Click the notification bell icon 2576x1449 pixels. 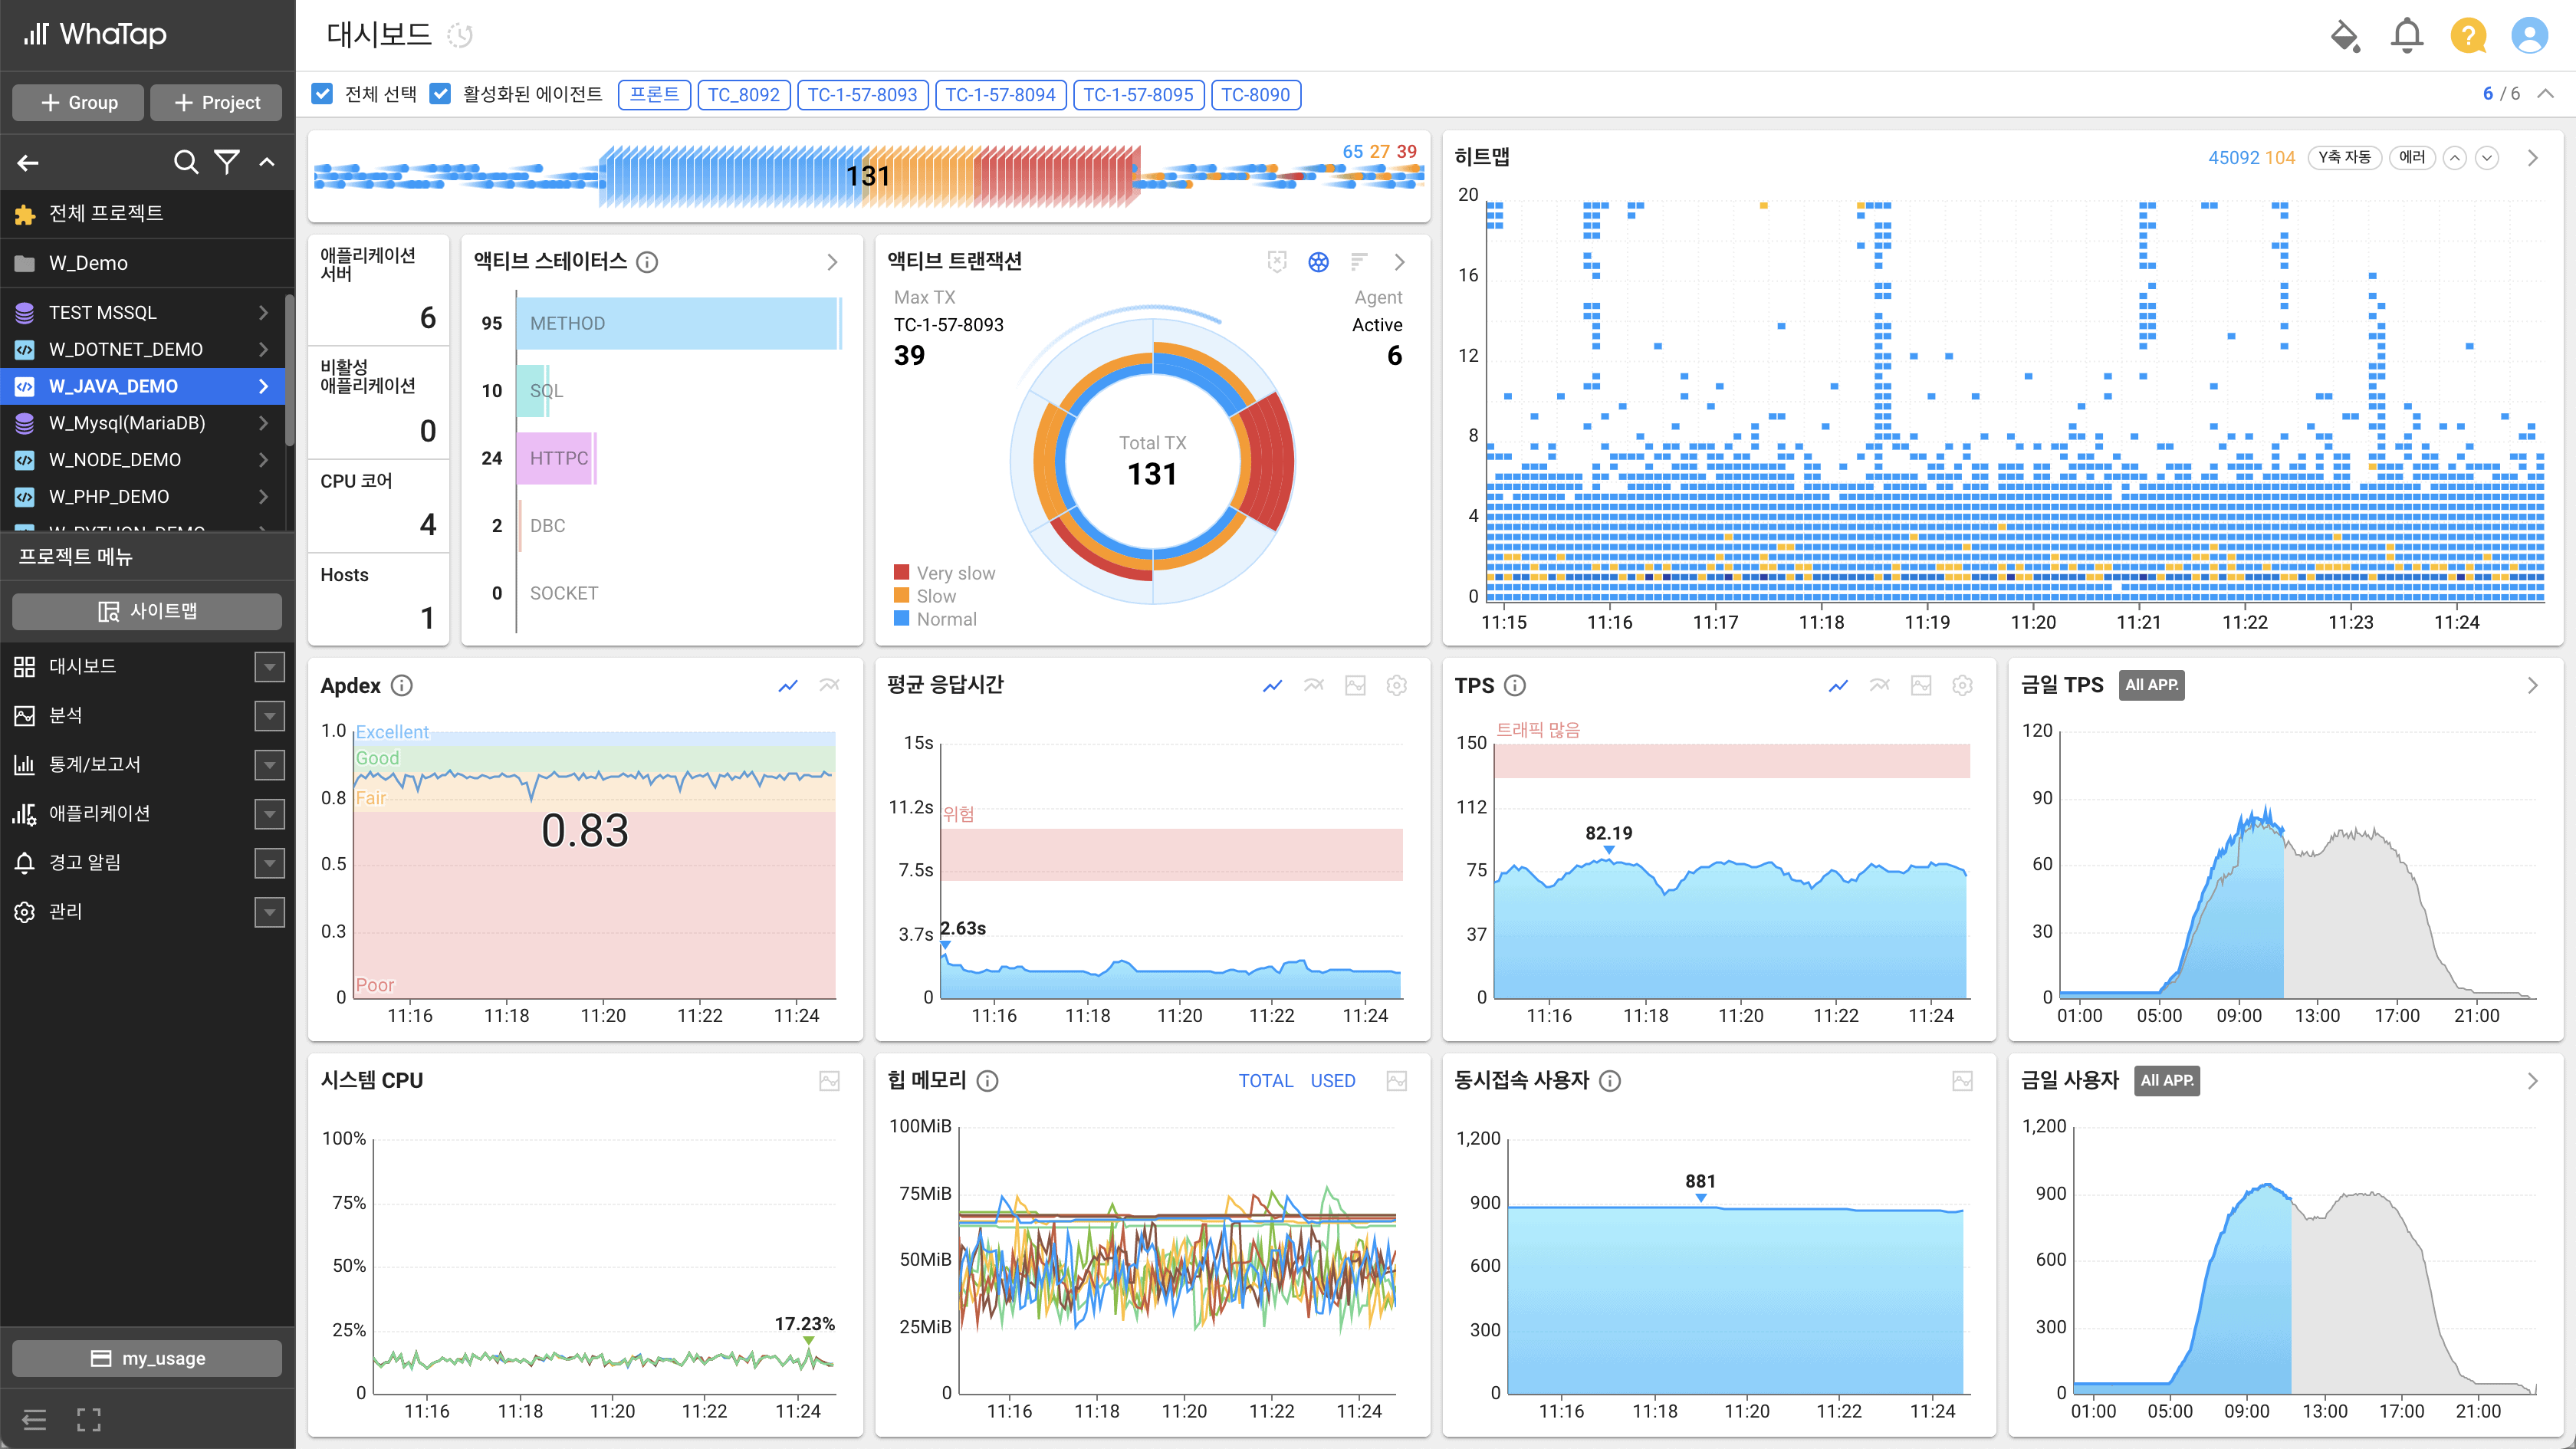pos(2406,36)
